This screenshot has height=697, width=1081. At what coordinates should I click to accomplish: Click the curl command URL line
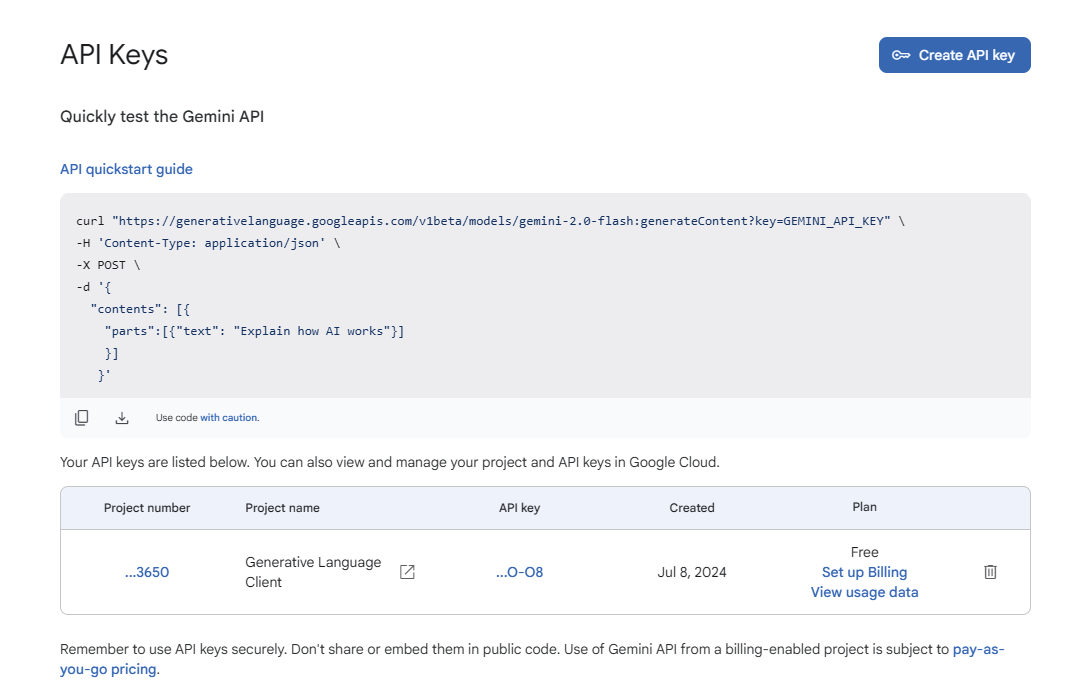point(490,221)
